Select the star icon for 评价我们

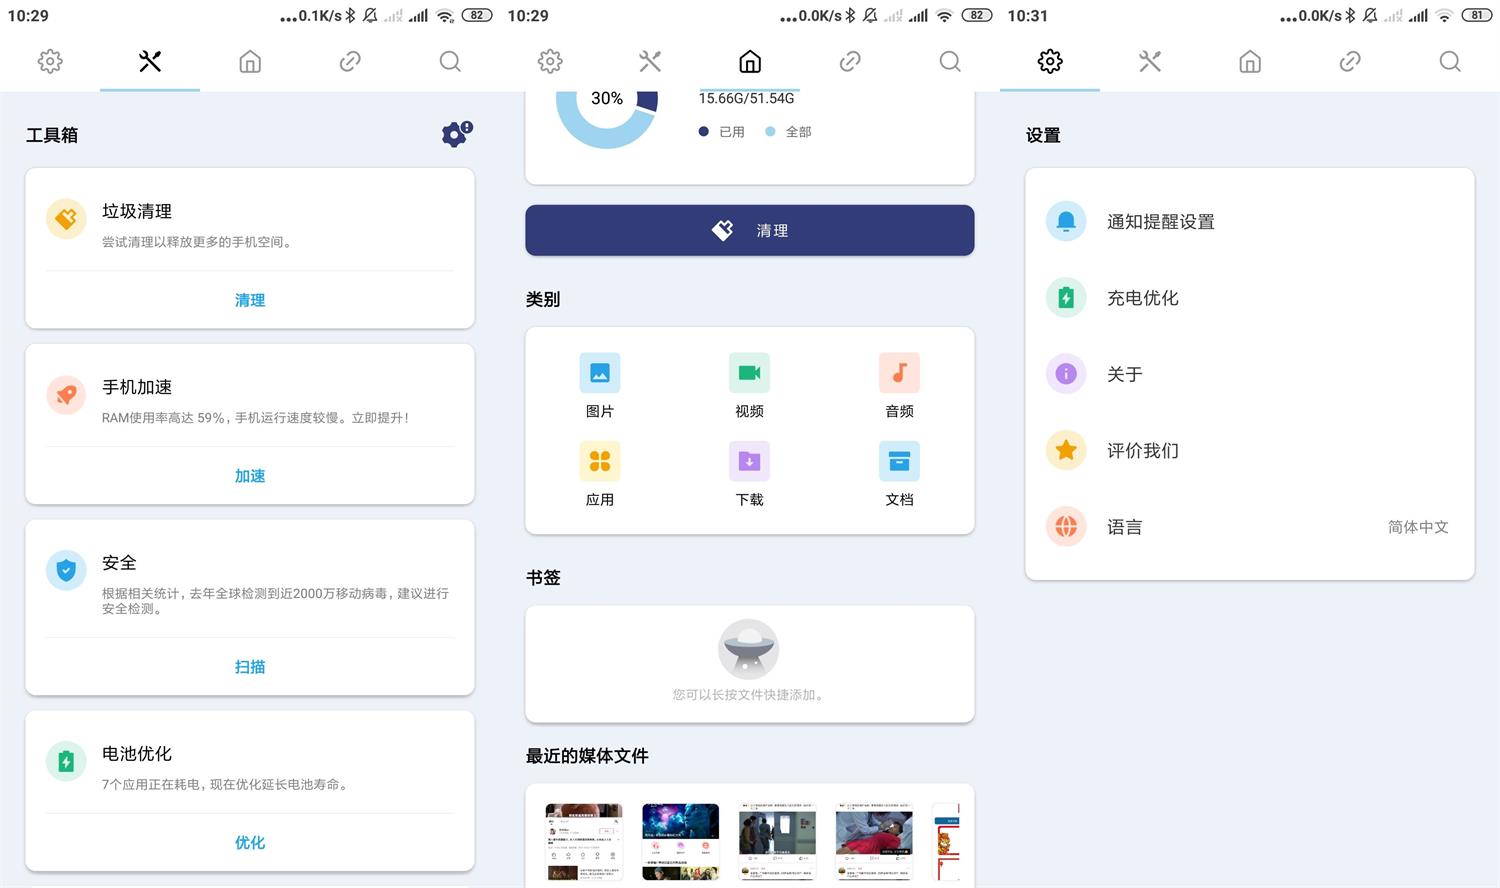pos(1065,450)
